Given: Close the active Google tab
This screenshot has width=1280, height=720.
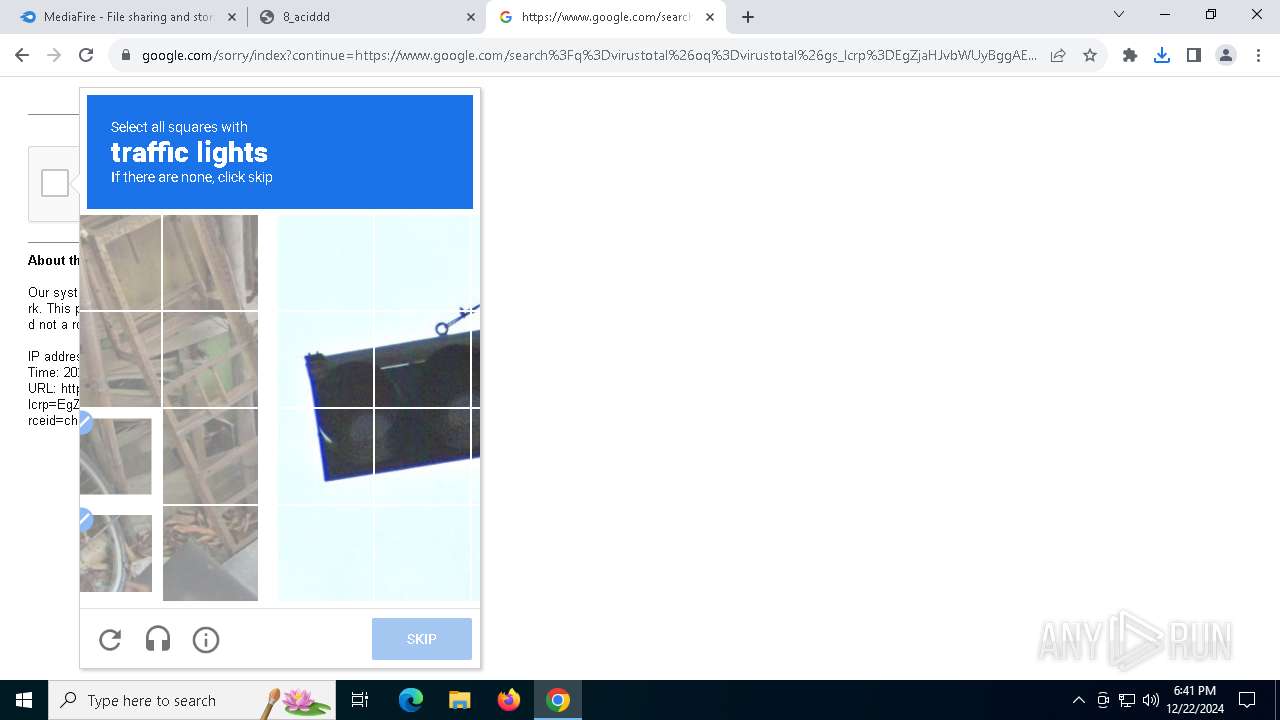Looking at the screenshot, I should coord(710,17).
